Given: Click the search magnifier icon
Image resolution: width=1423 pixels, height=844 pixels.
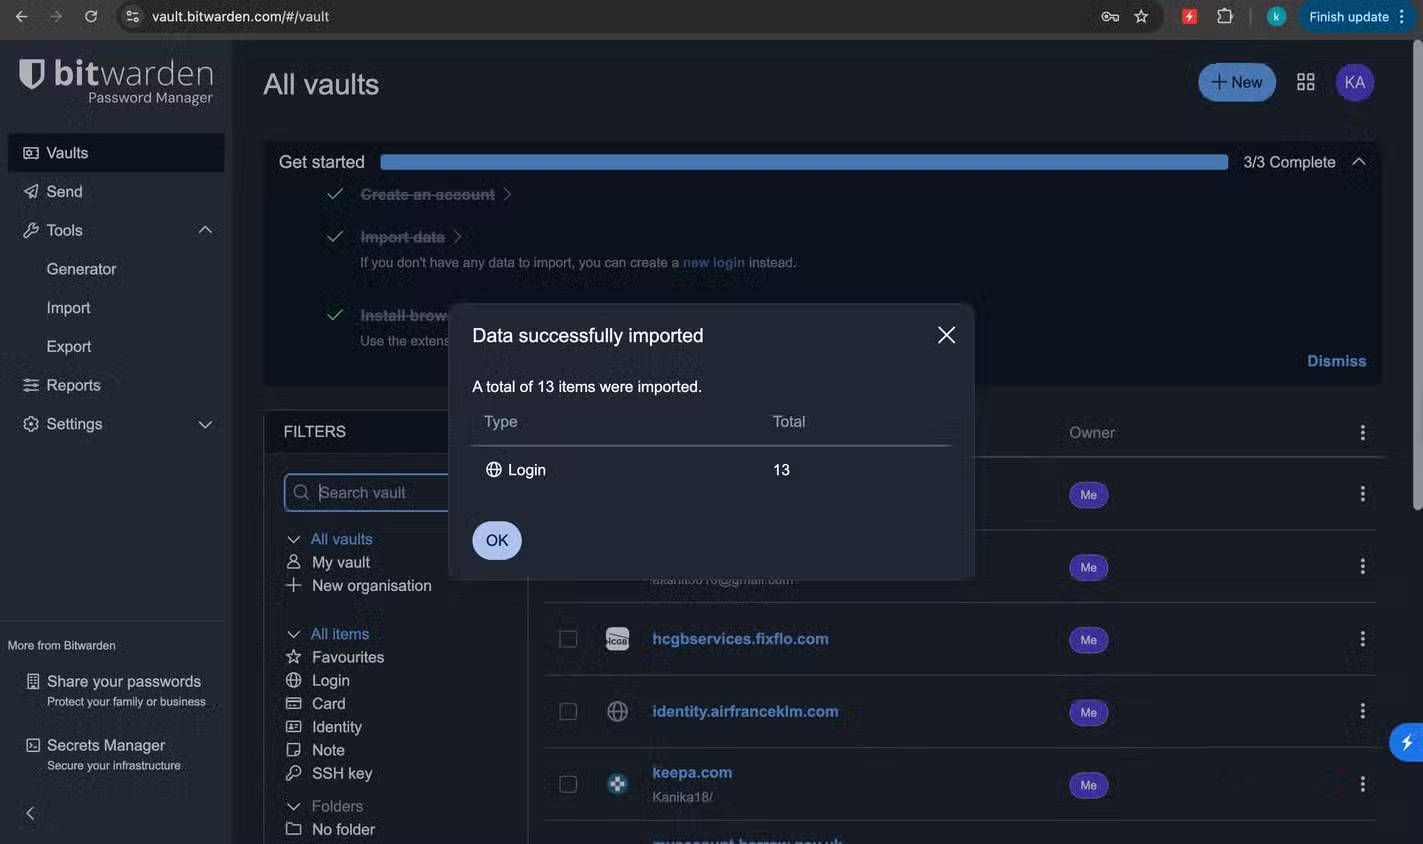Looking at the screenshot, I should tap(301, 492).
